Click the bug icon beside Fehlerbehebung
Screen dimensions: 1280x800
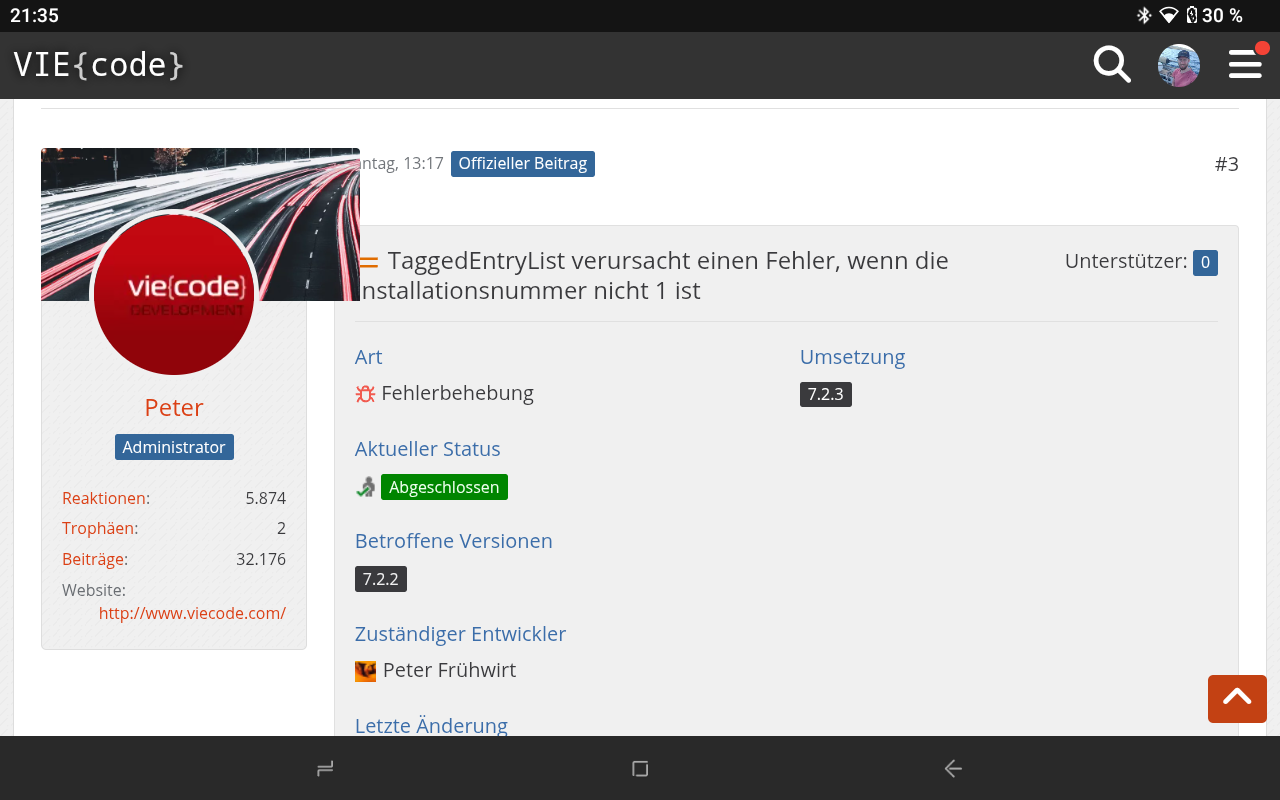click(365, 394)
